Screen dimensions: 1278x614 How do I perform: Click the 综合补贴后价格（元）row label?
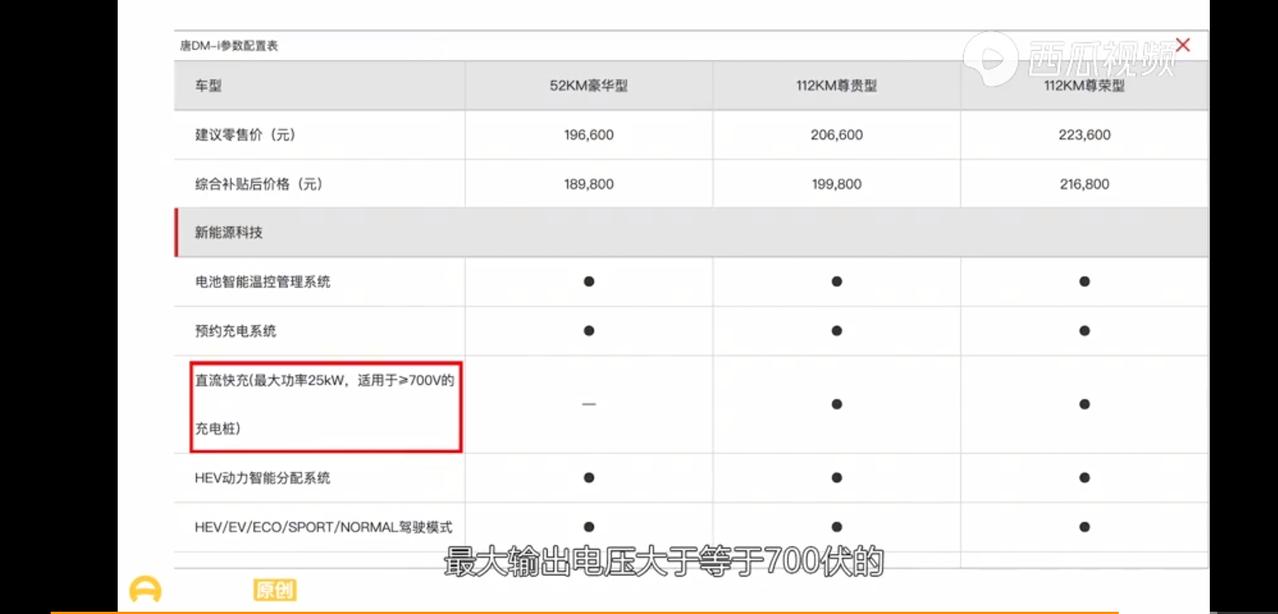(259, 184)
